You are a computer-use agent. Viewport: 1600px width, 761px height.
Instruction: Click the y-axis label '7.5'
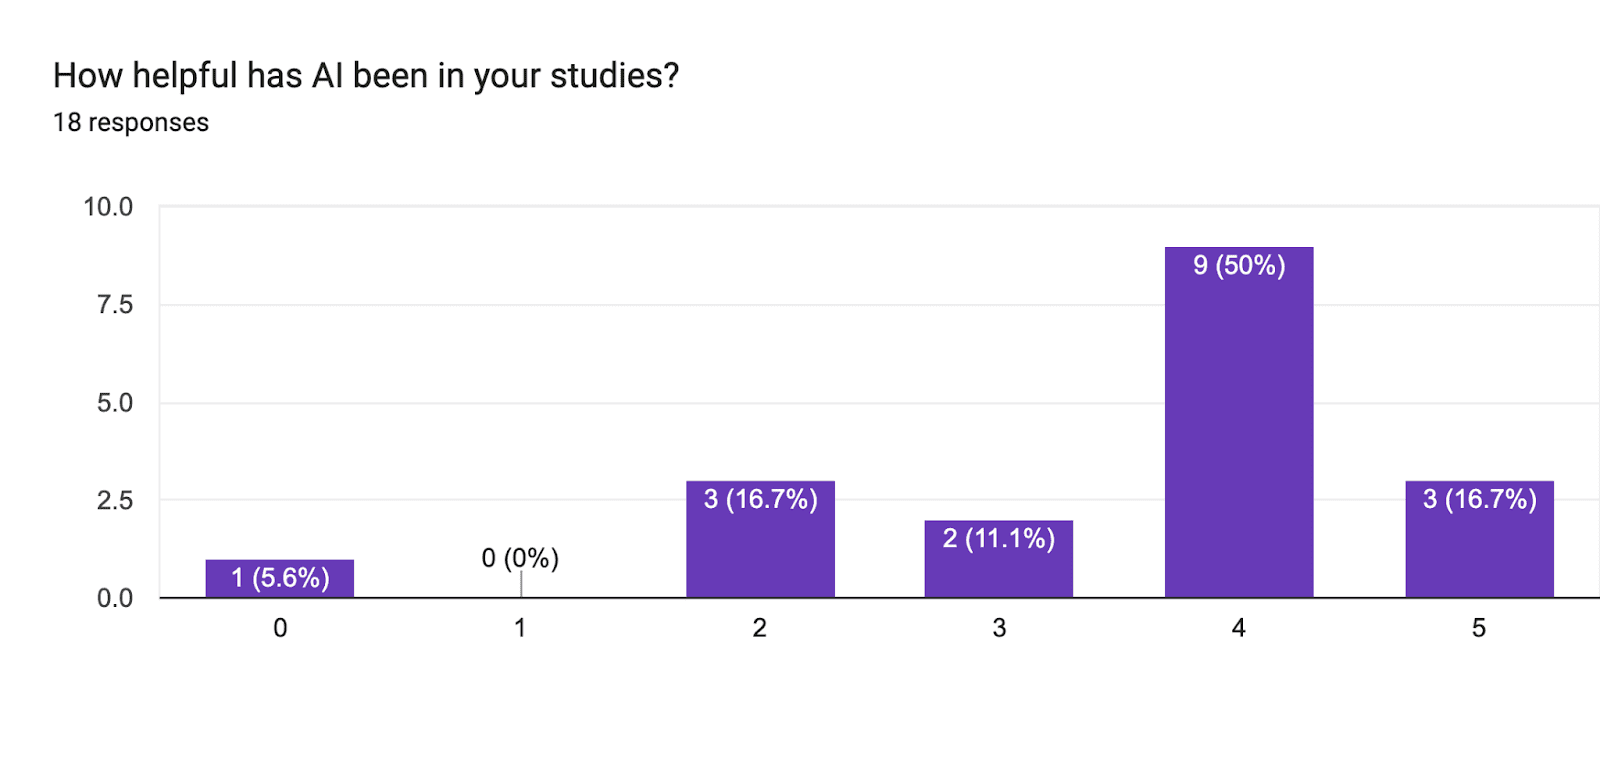[115, 305]
